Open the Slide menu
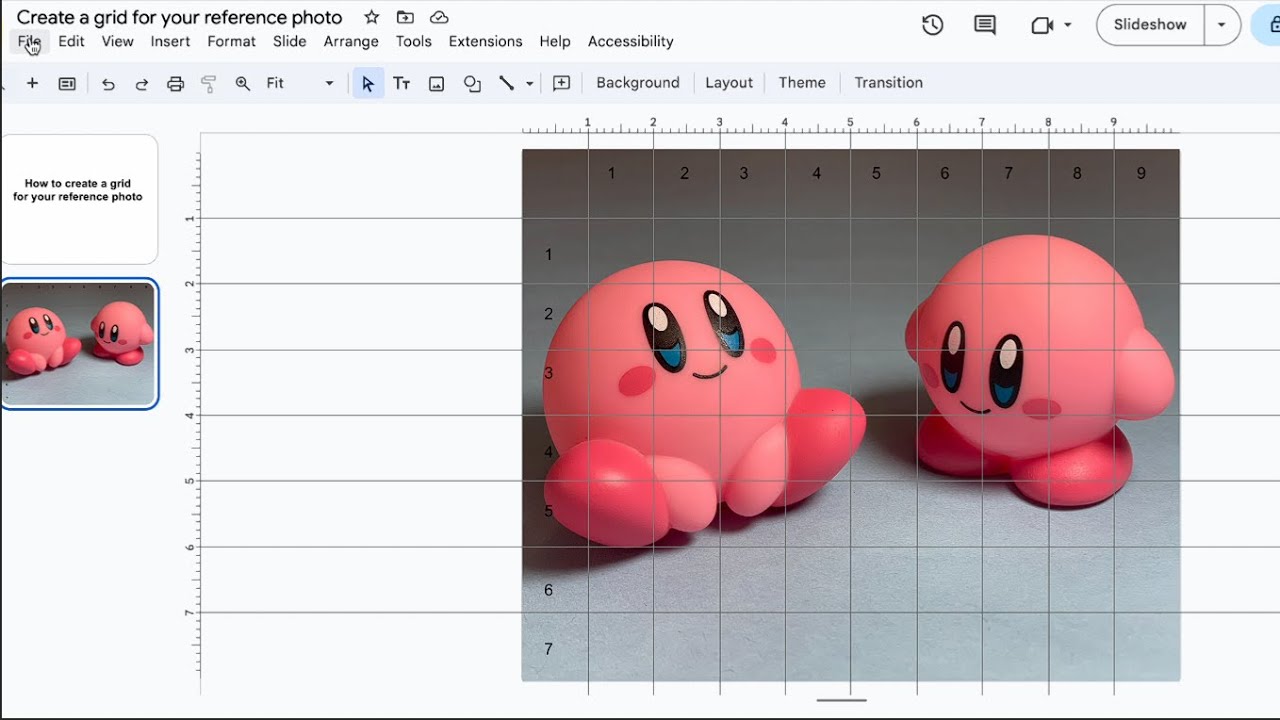 [x=289, y=41]
